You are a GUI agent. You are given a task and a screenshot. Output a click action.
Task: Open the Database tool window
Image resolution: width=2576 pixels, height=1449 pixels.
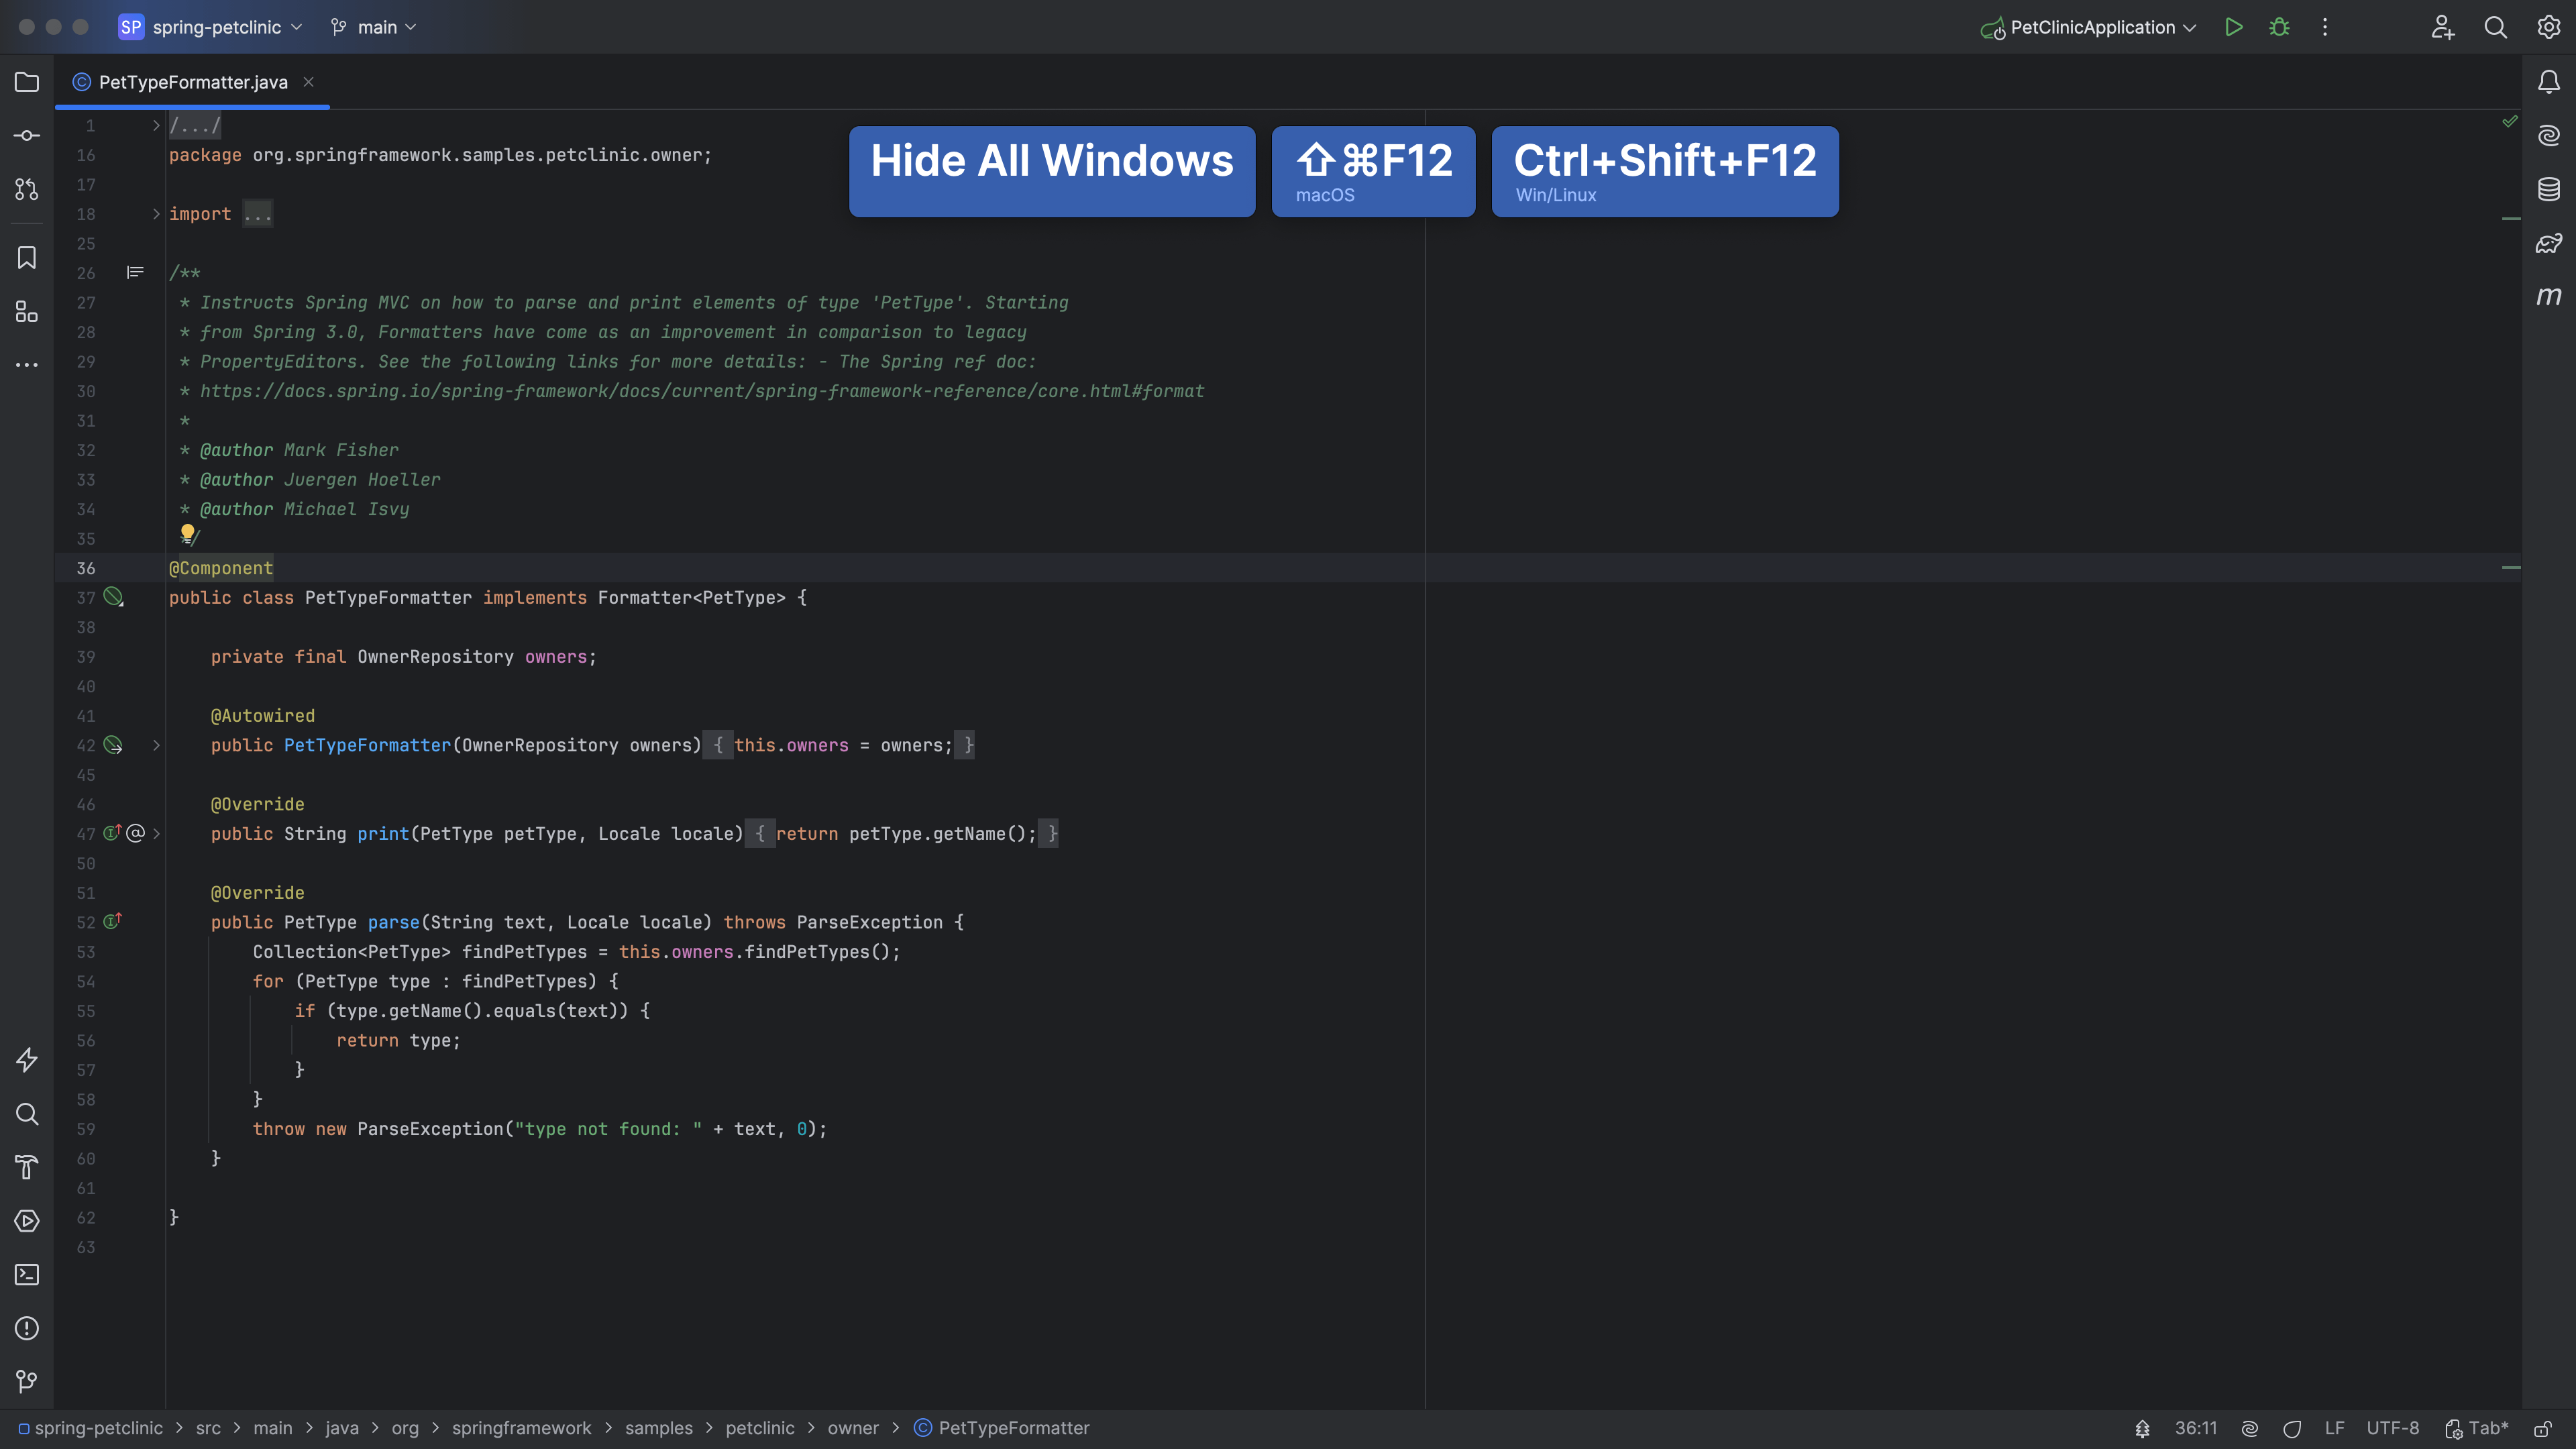click(2548, 189)
